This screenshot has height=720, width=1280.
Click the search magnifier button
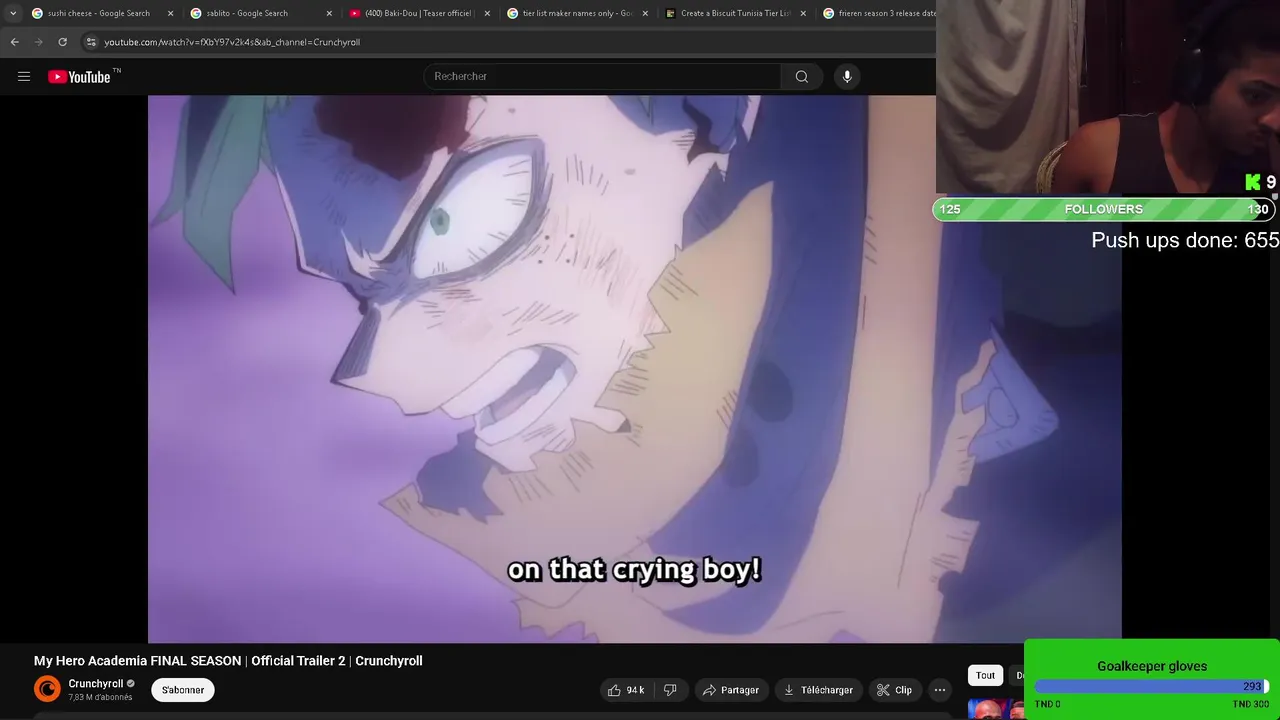pos(801,76)
